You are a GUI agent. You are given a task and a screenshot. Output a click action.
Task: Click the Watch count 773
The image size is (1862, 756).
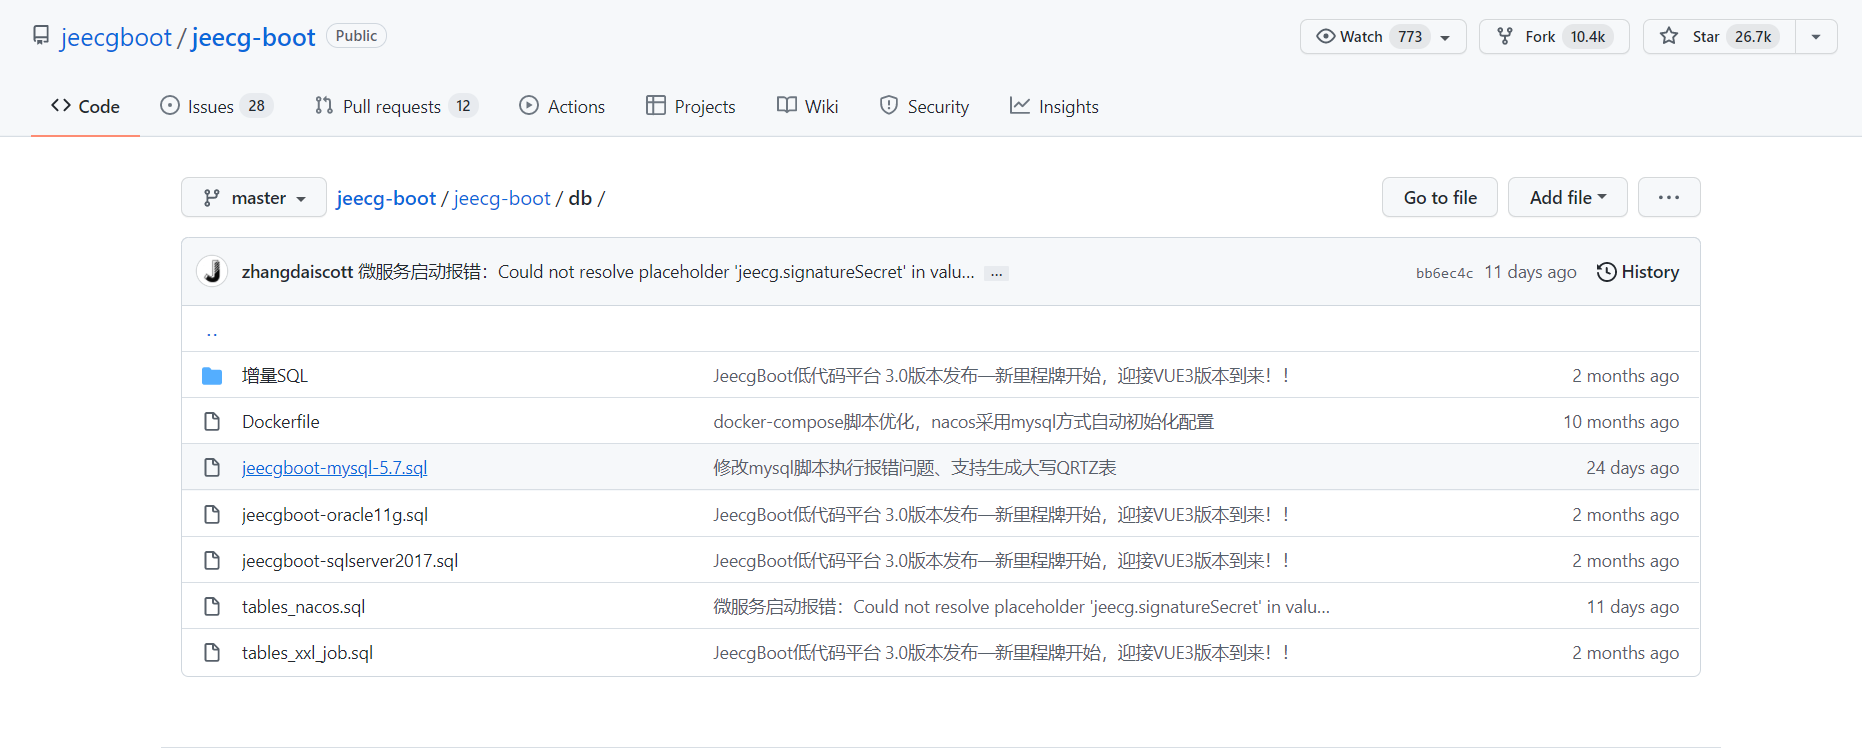pos(1410,37)
